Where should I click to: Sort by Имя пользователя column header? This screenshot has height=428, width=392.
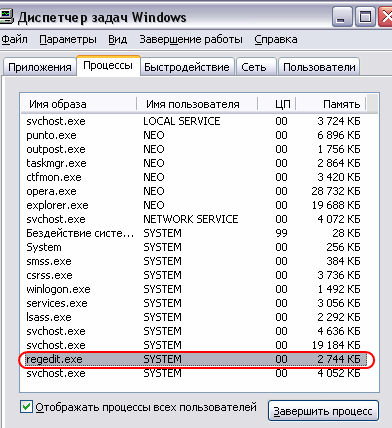pos(197,104)
